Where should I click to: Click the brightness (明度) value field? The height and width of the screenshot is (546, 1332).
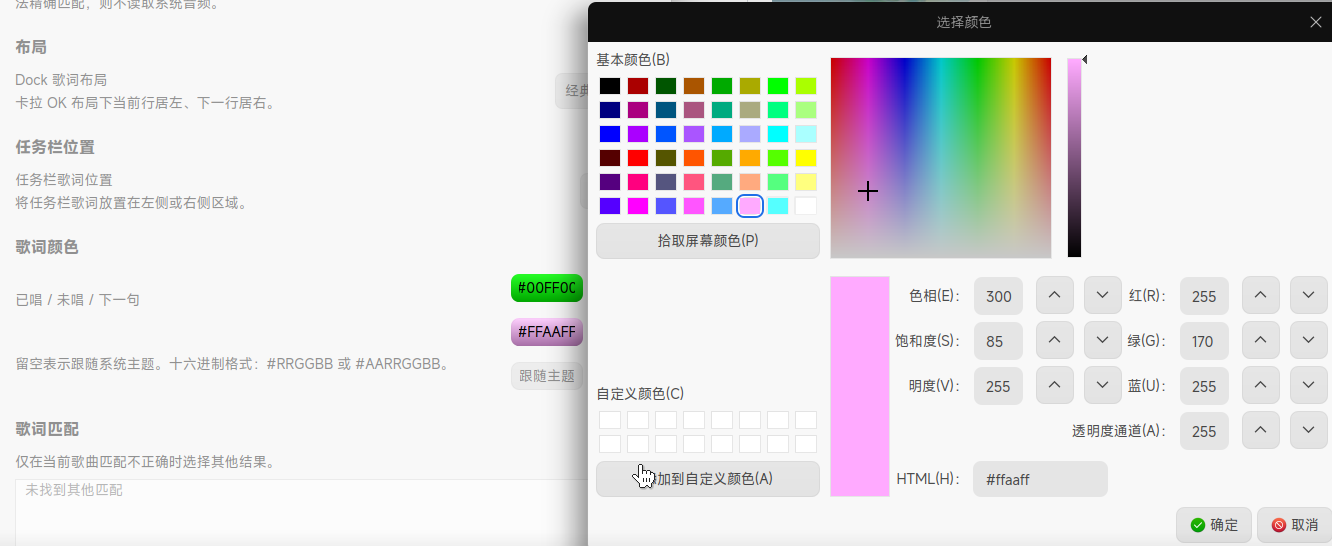pyautogui.click(x=998, y=386)
